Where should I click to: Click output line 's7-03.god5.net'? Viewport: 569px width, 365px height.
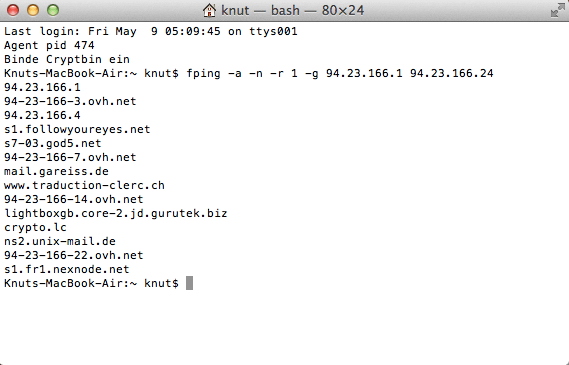53,143
